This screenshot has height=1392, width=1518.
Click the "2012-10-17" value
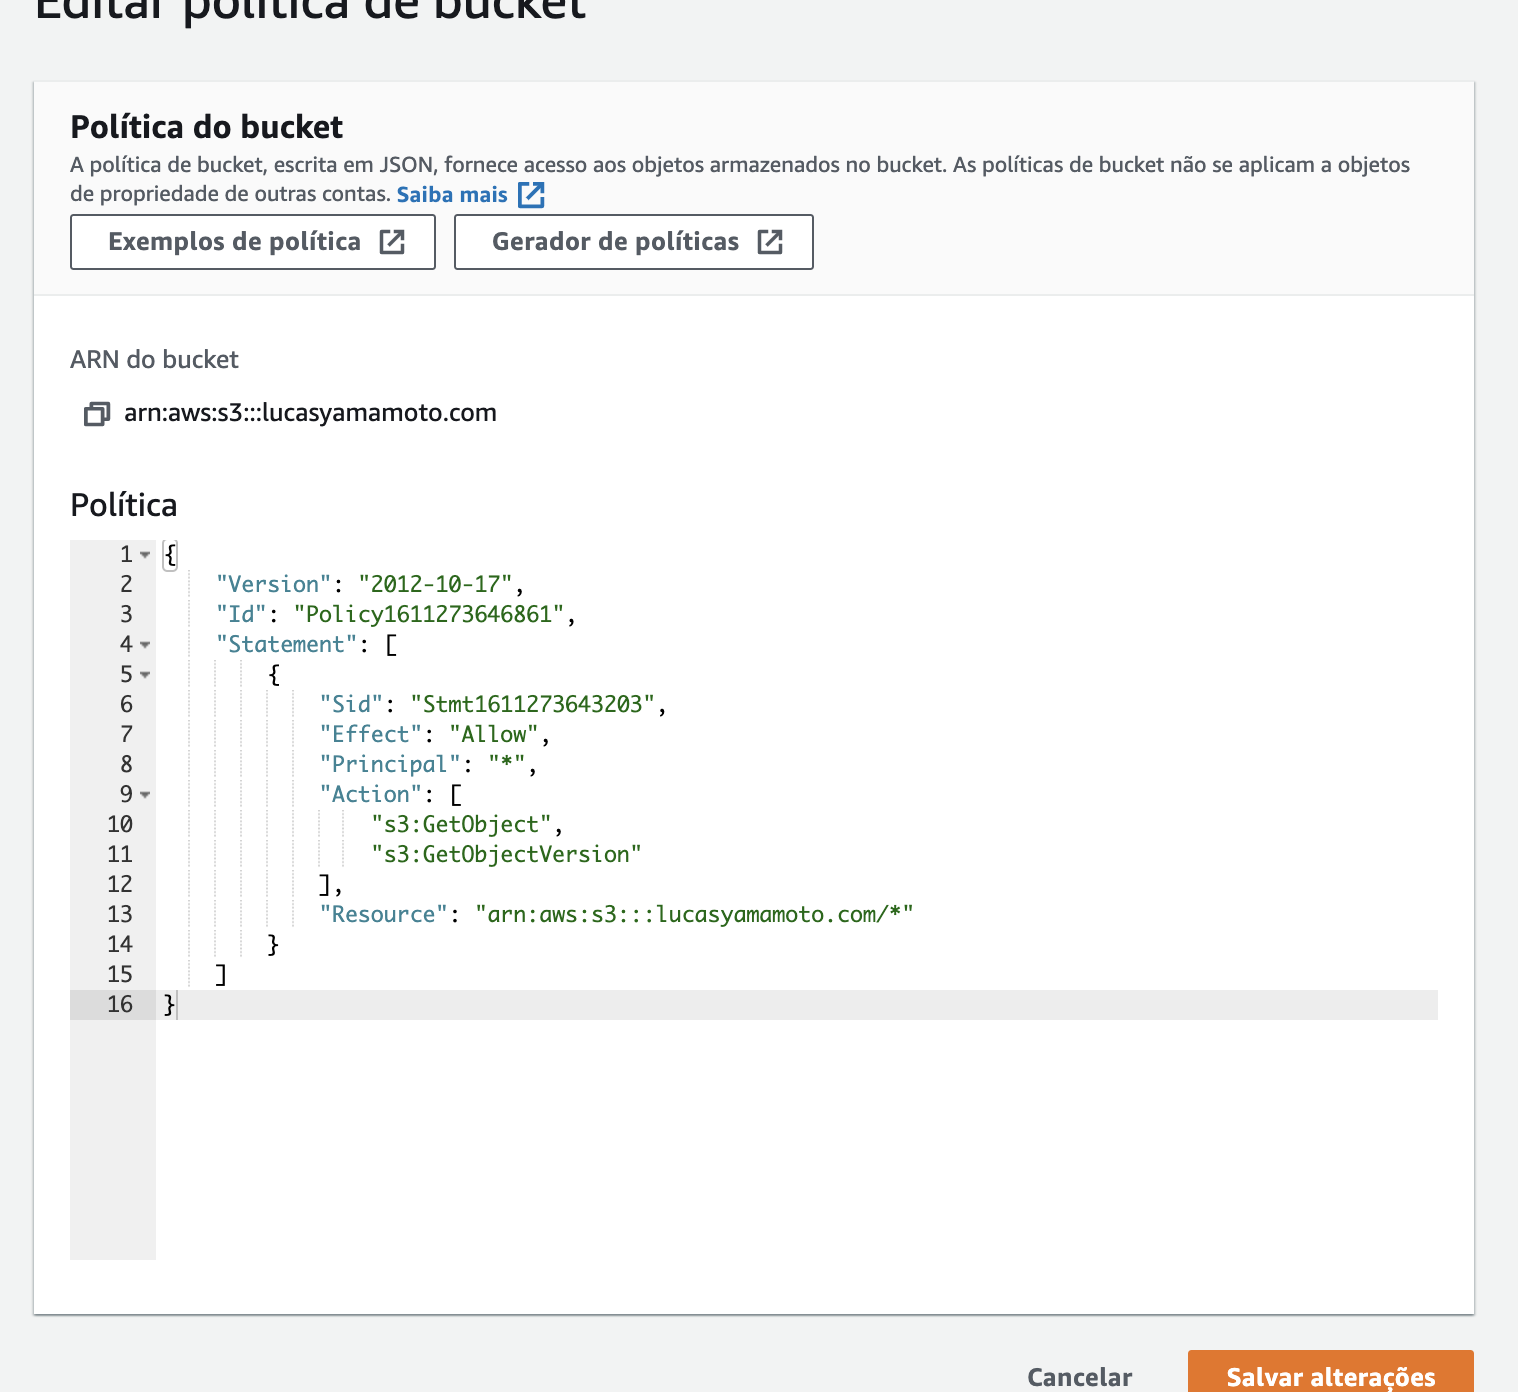[x=435, y=584]
